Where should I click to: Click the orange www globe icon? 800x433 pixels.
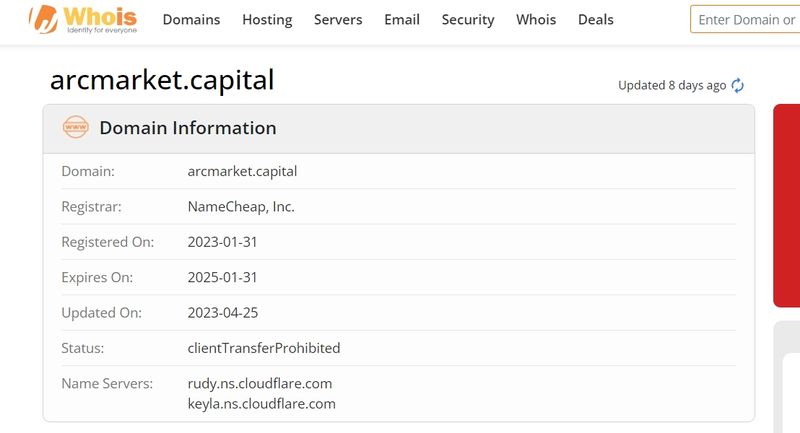coord(76,128)
